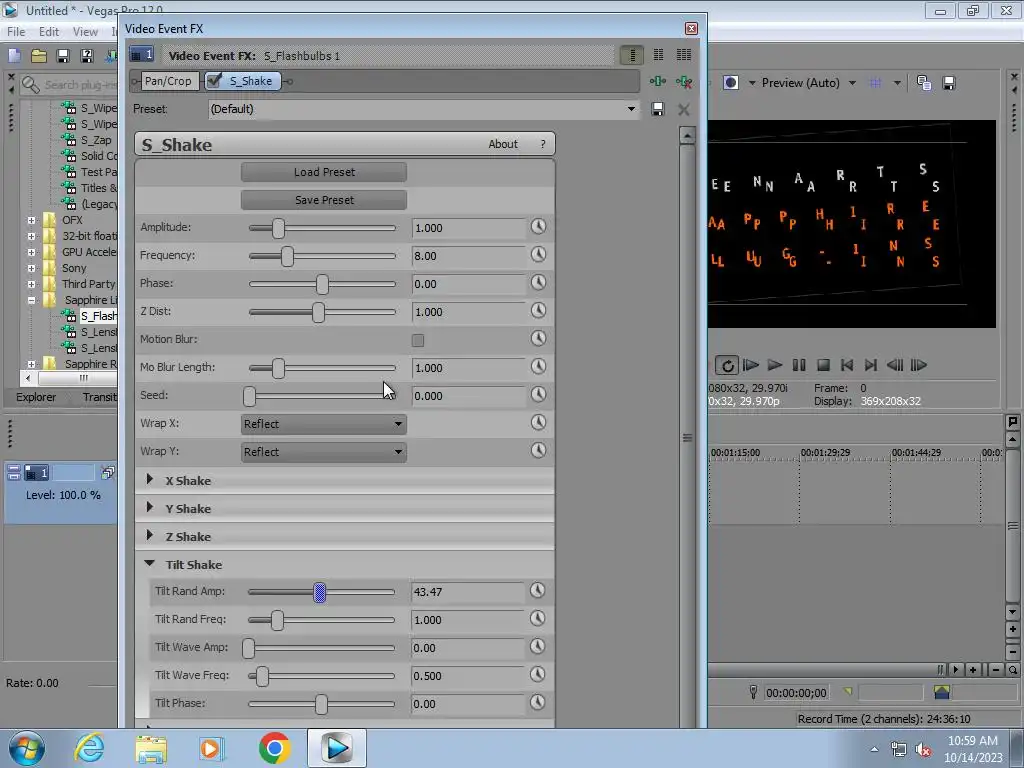Copy preview snapshot to clipboard
Viewport: 1024px width, 768px height.
click(923, 83)
